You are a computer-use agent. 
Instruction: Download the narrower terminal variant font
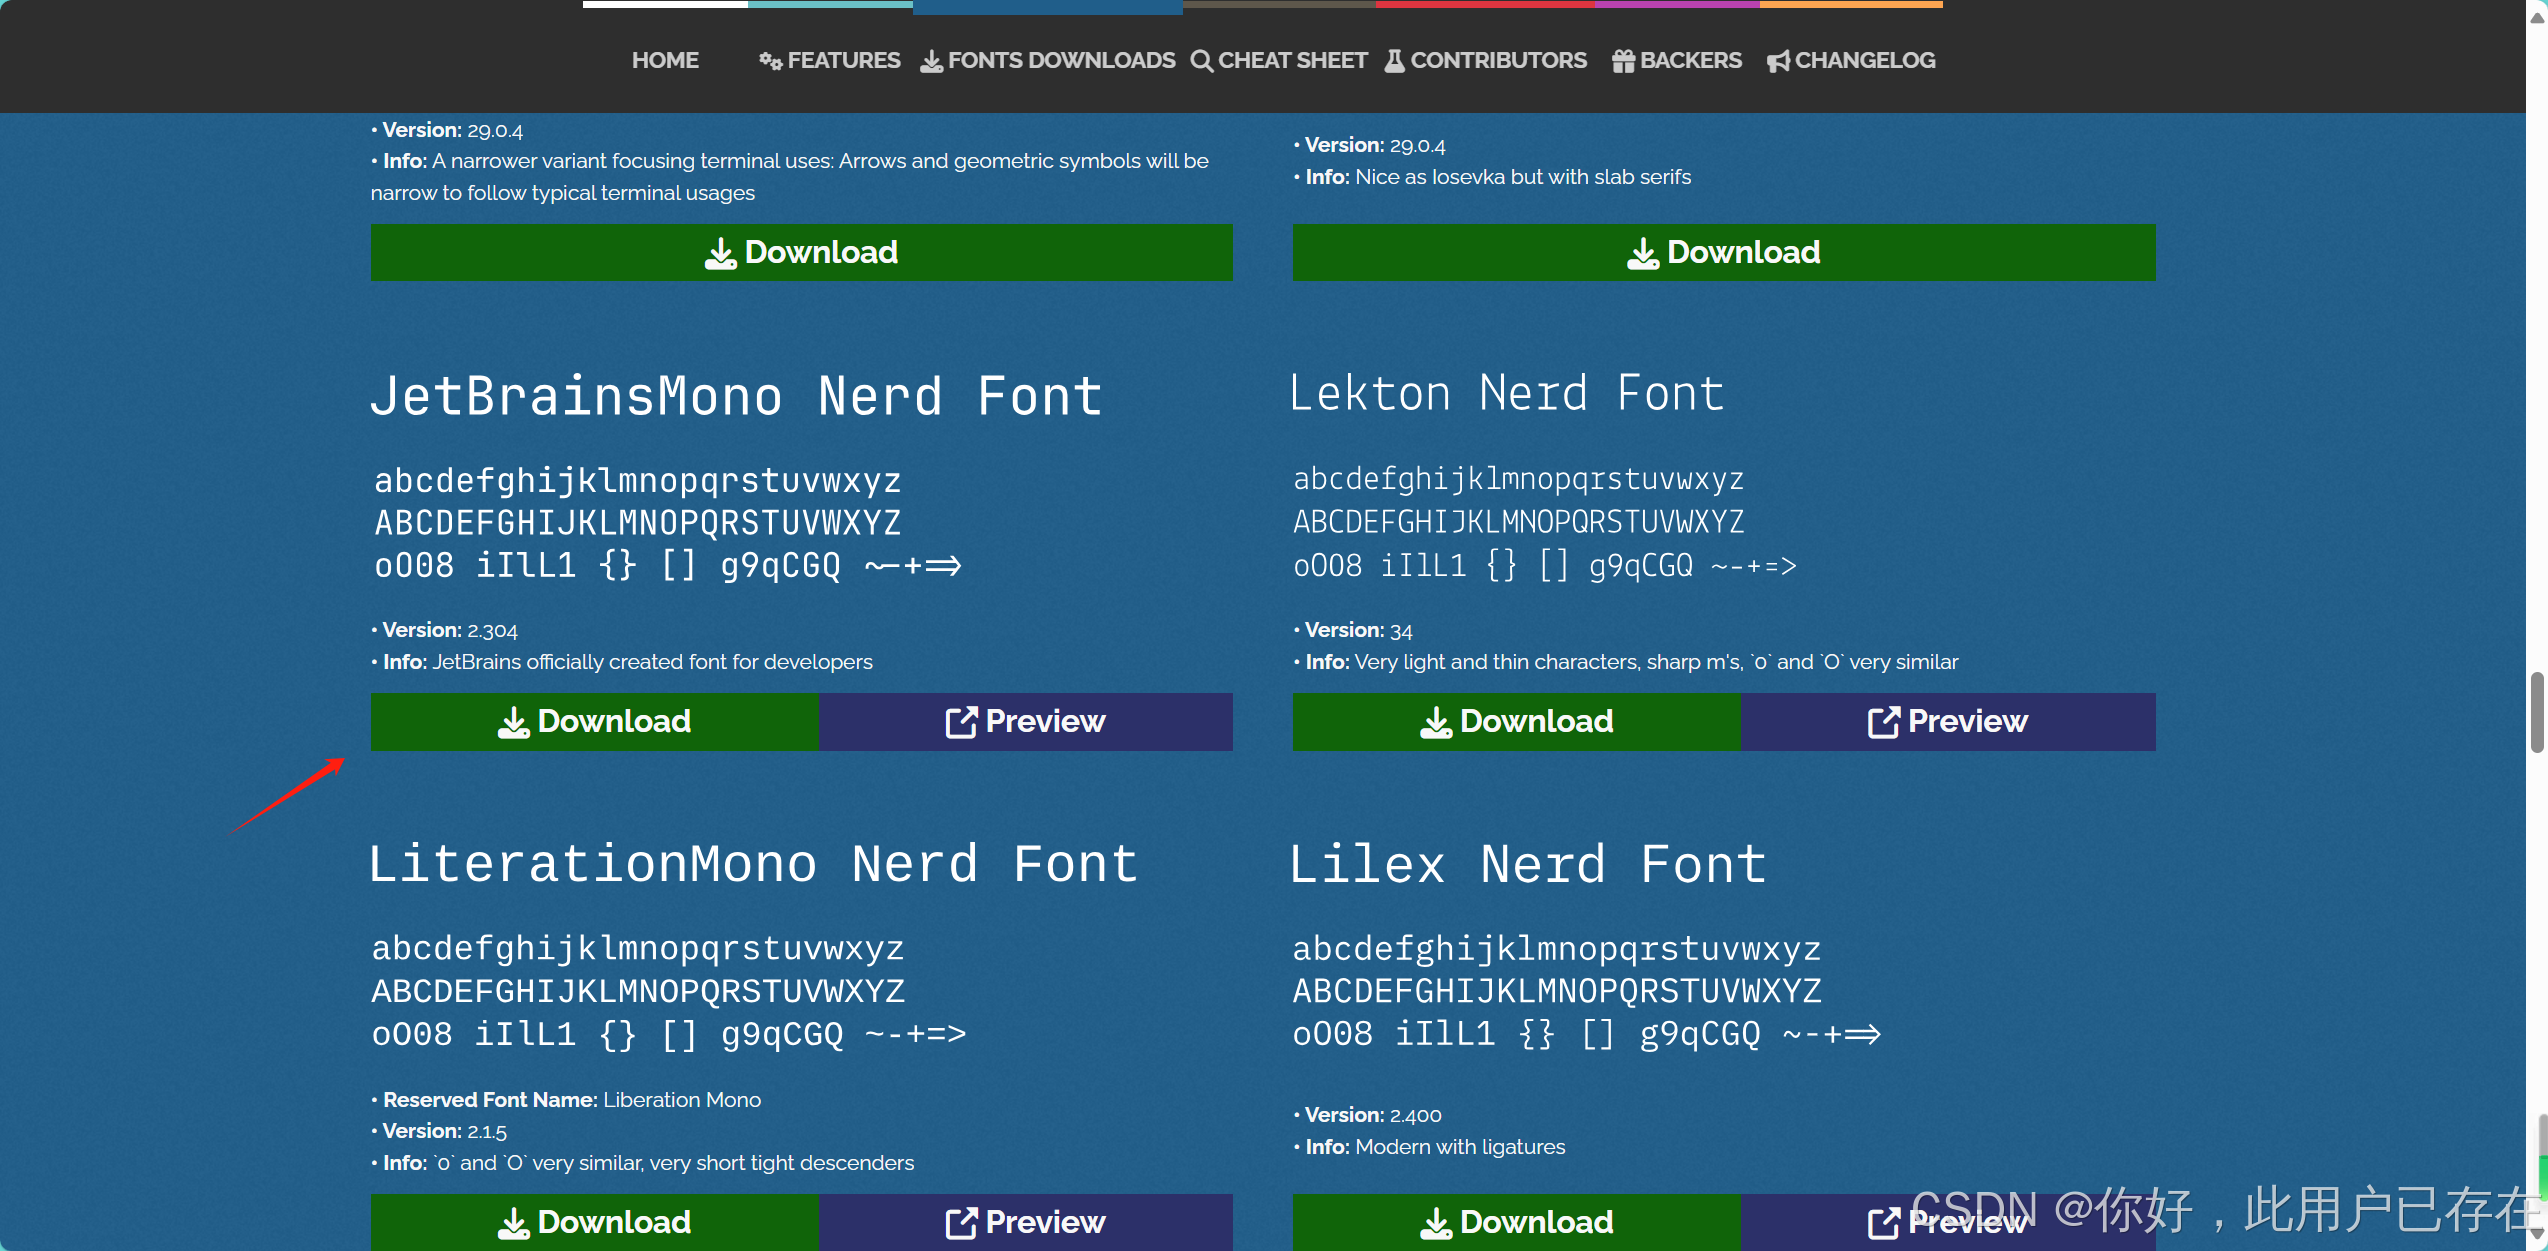[801, 252]
